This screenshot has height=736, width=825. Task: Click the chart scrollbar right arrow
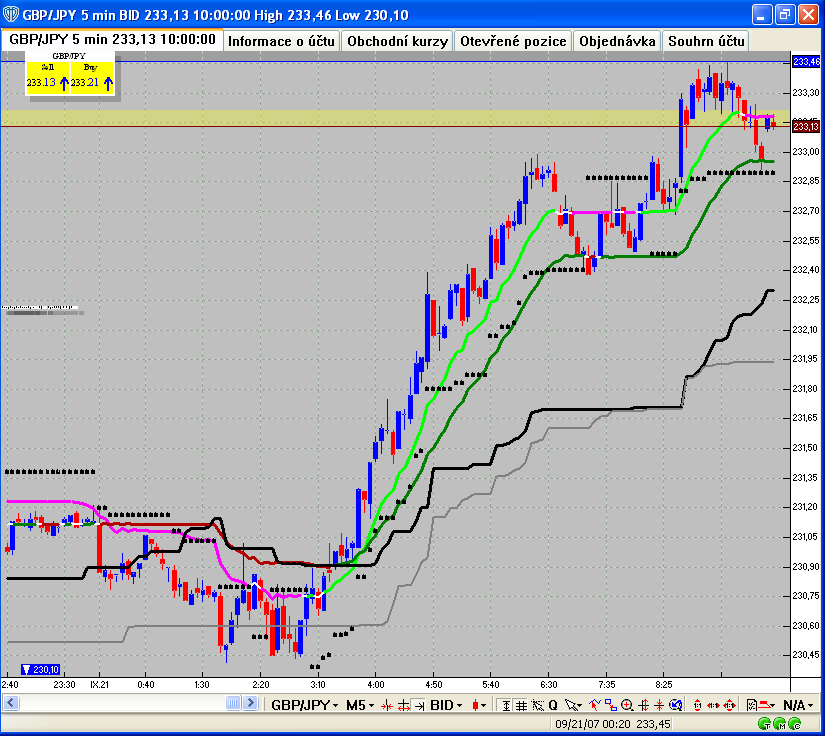(250, 703)
